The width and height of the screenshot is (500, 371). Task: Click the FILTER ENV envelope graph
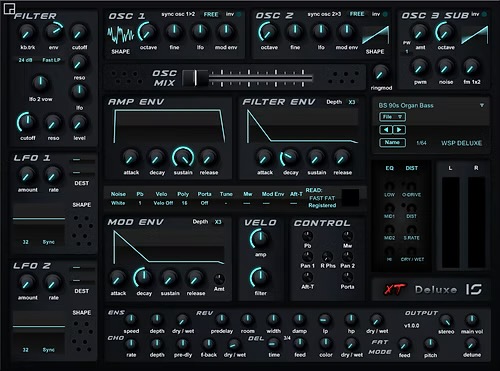302,126
